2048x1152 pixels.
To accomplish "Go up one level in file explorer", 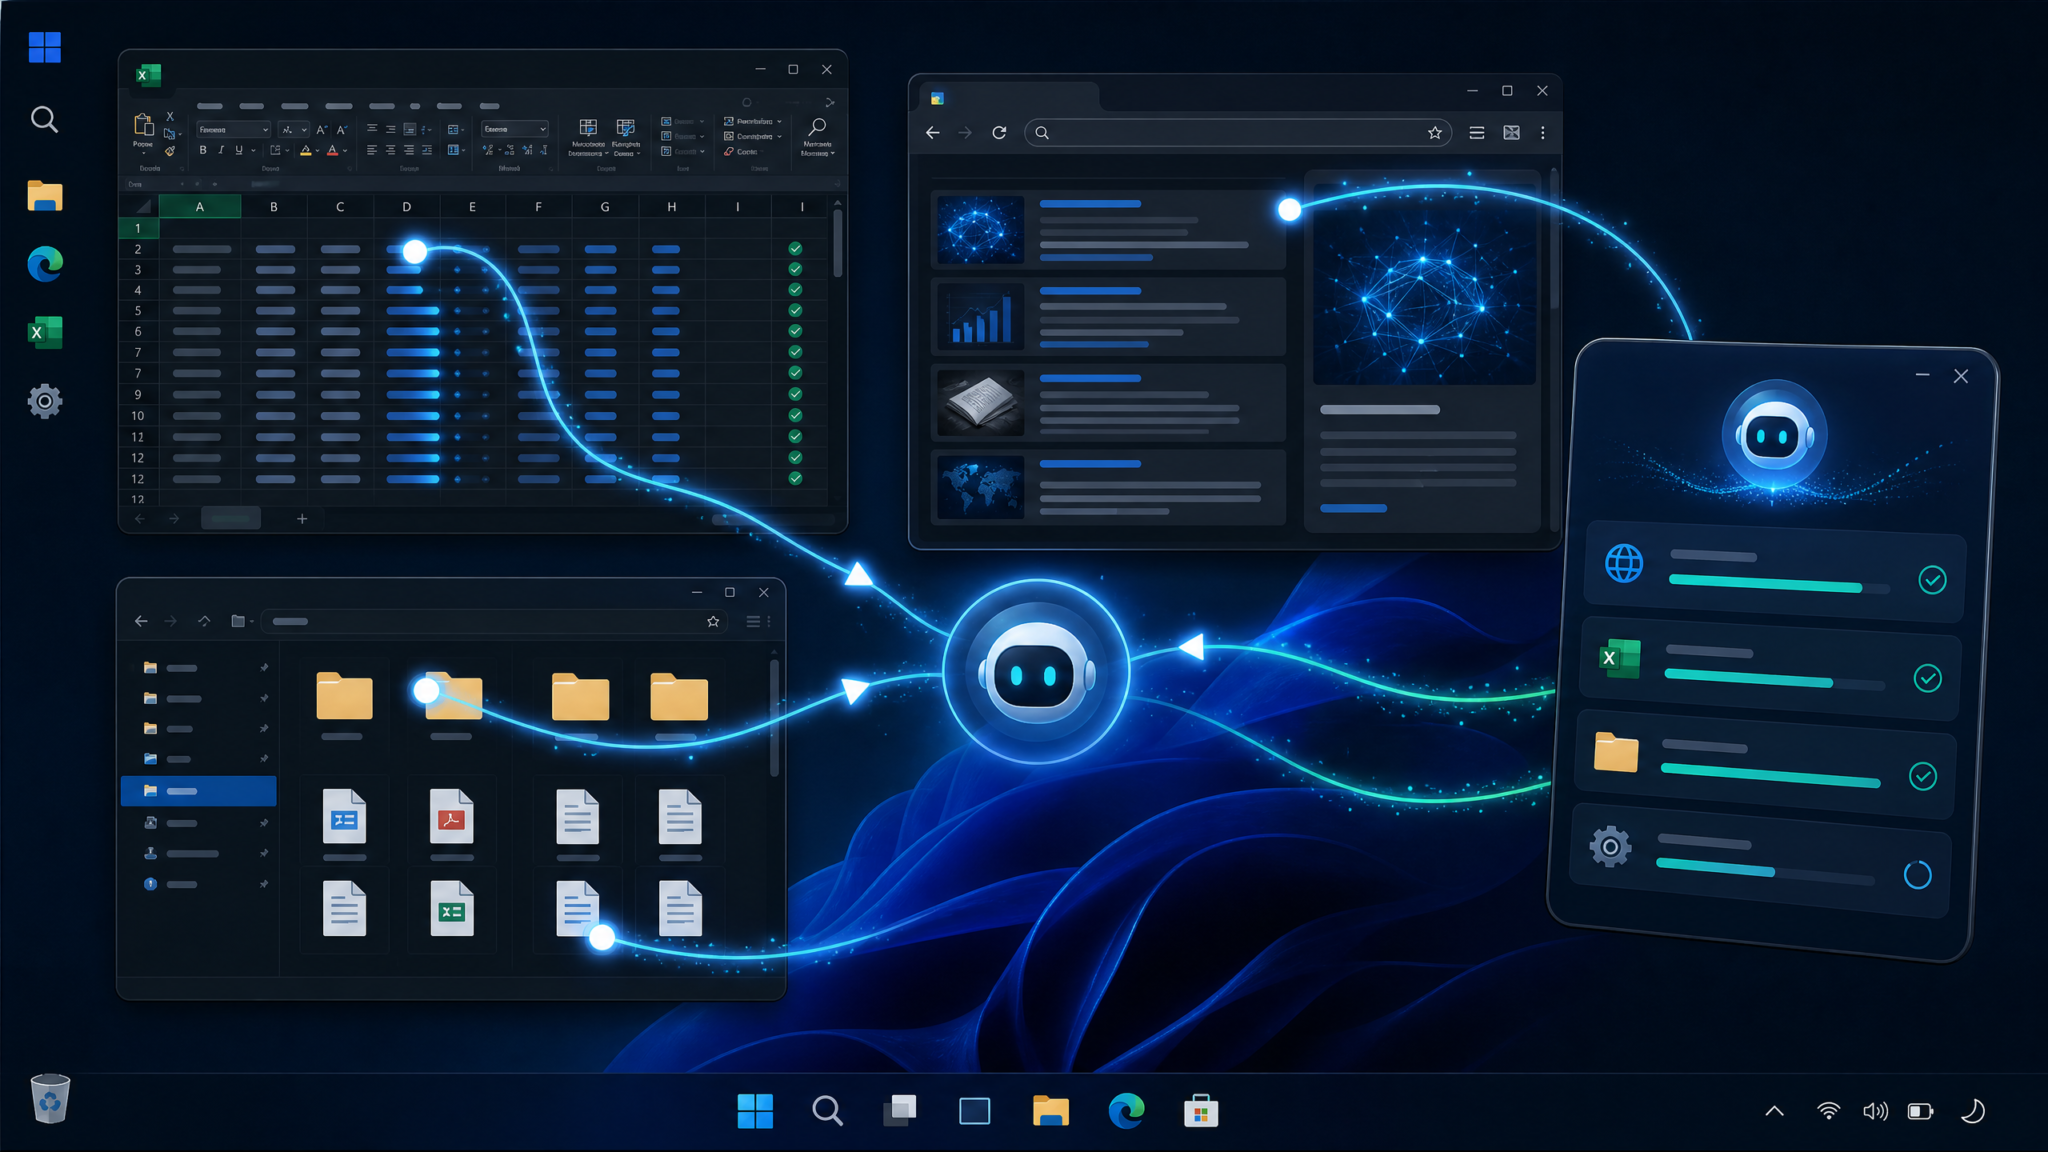I will pyautogui.click(x=204, y=621).
